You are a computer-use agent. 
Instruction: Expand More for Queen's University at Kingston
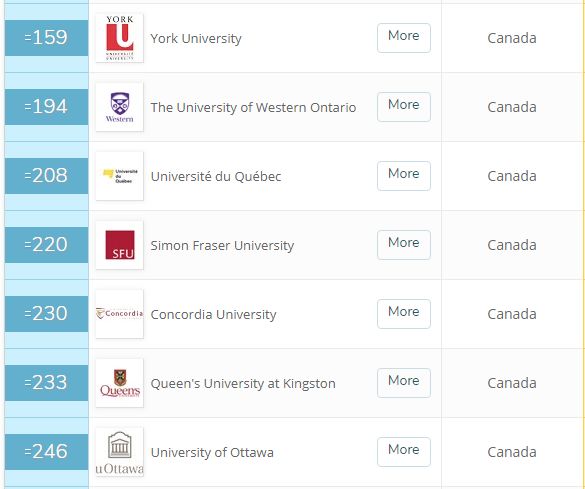tap(404, 383)
